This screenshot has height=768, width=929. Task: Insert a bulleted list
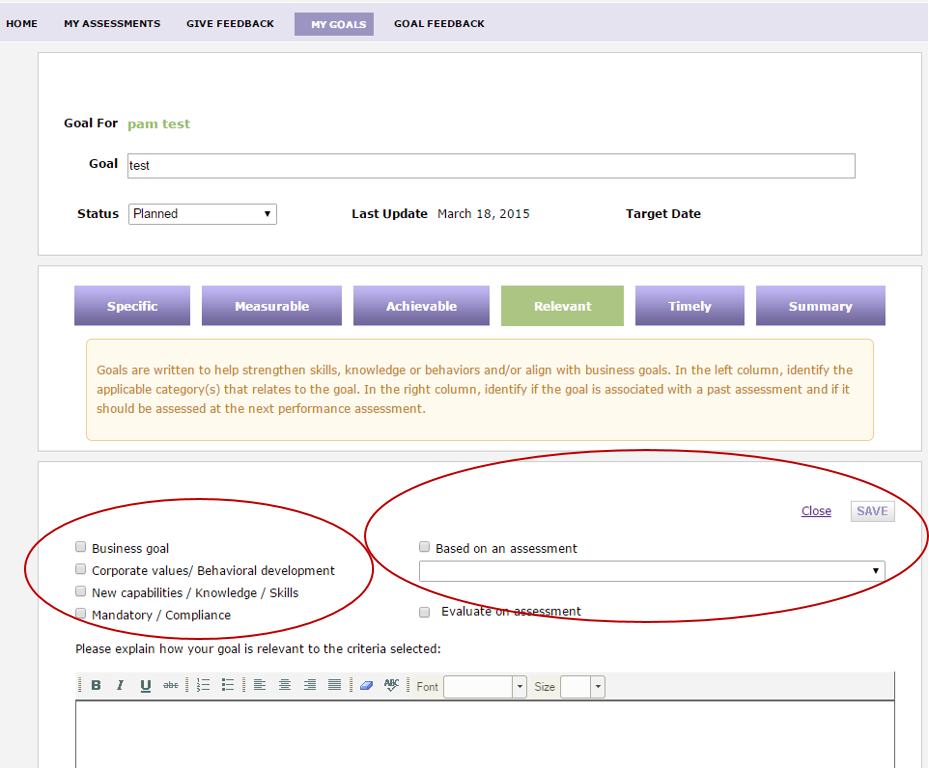pyautogui.click(x=228, y=686)
